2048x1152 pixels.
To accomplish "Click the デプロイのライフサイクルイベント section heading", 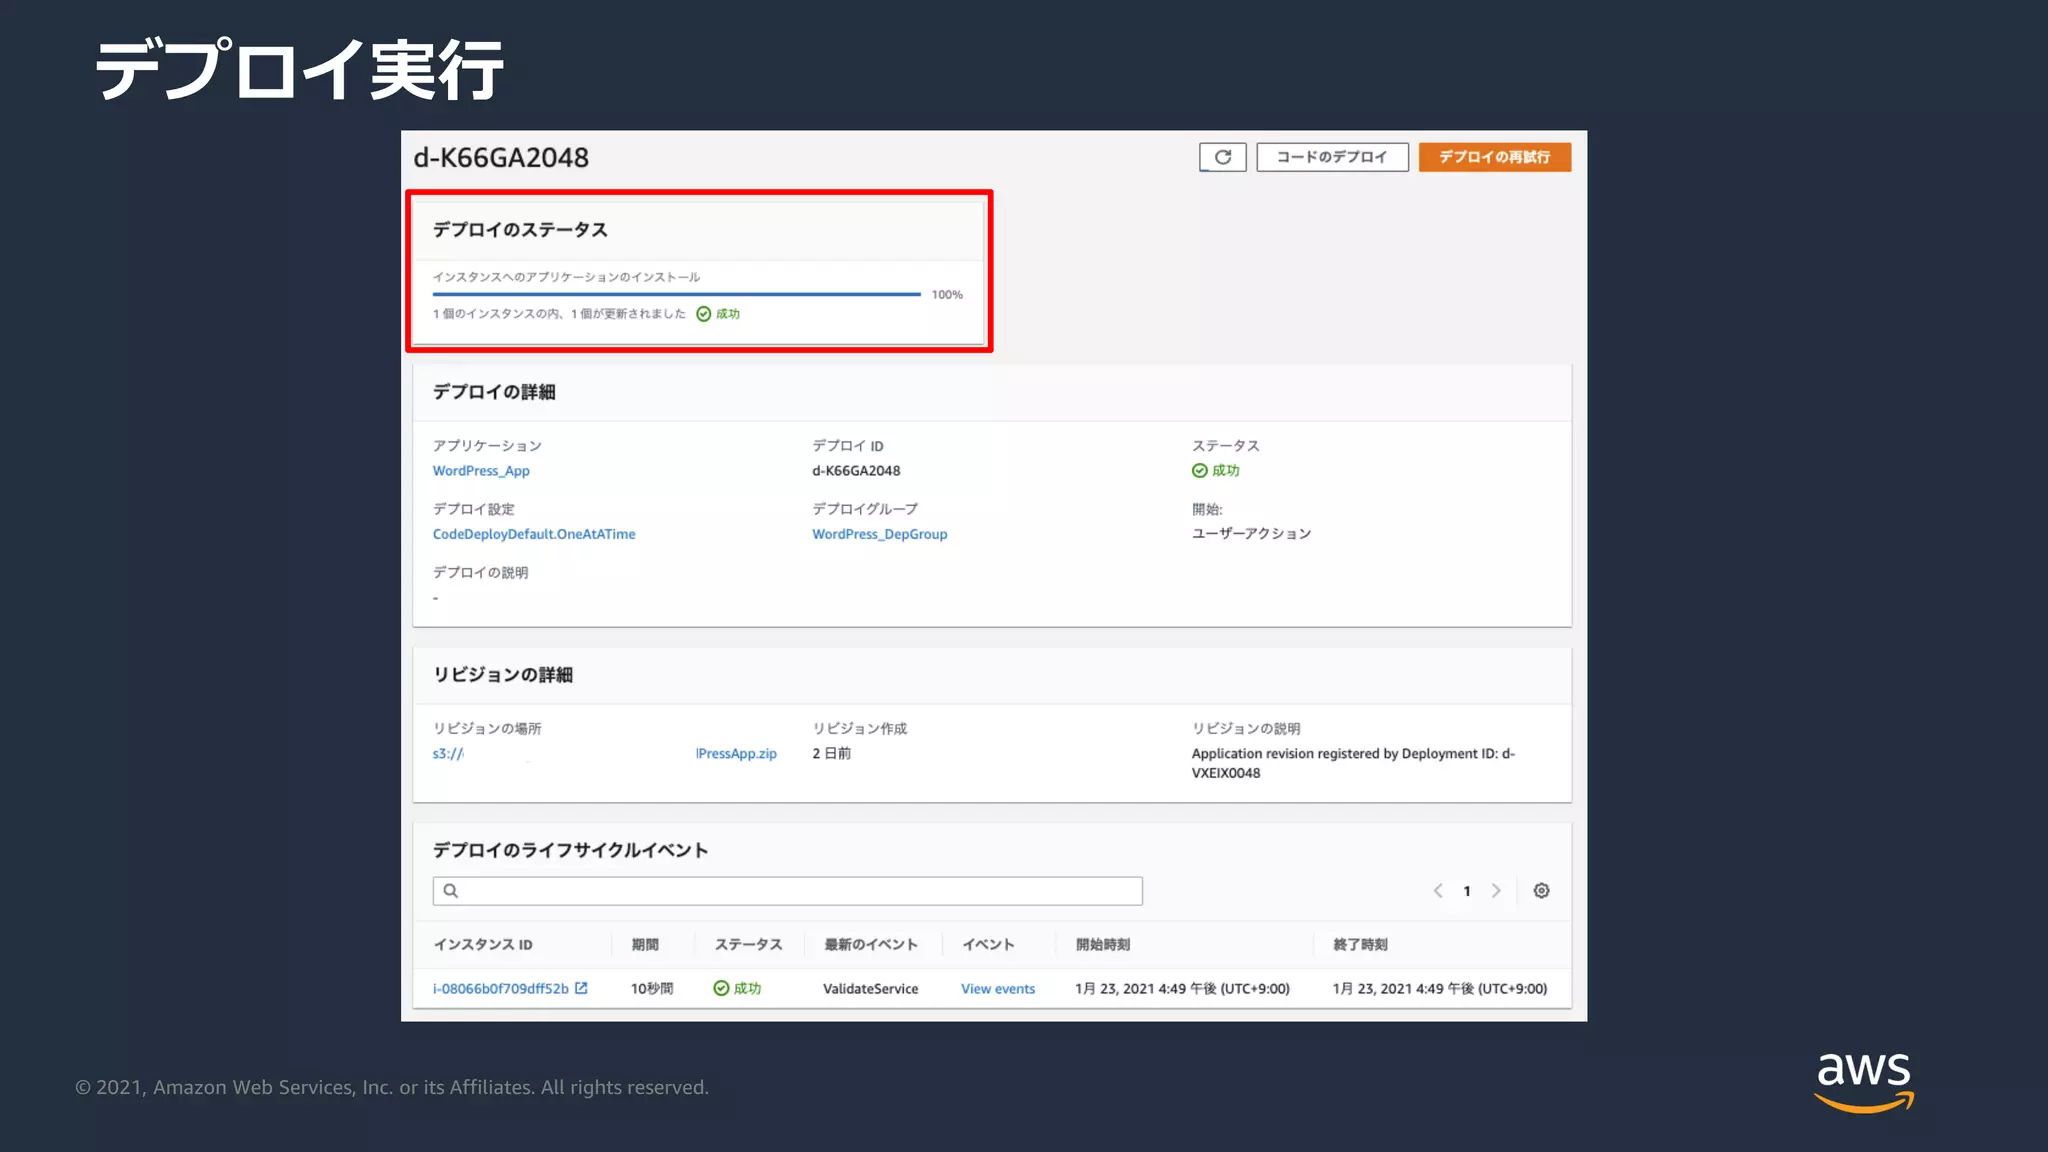I will coord(570,850).
